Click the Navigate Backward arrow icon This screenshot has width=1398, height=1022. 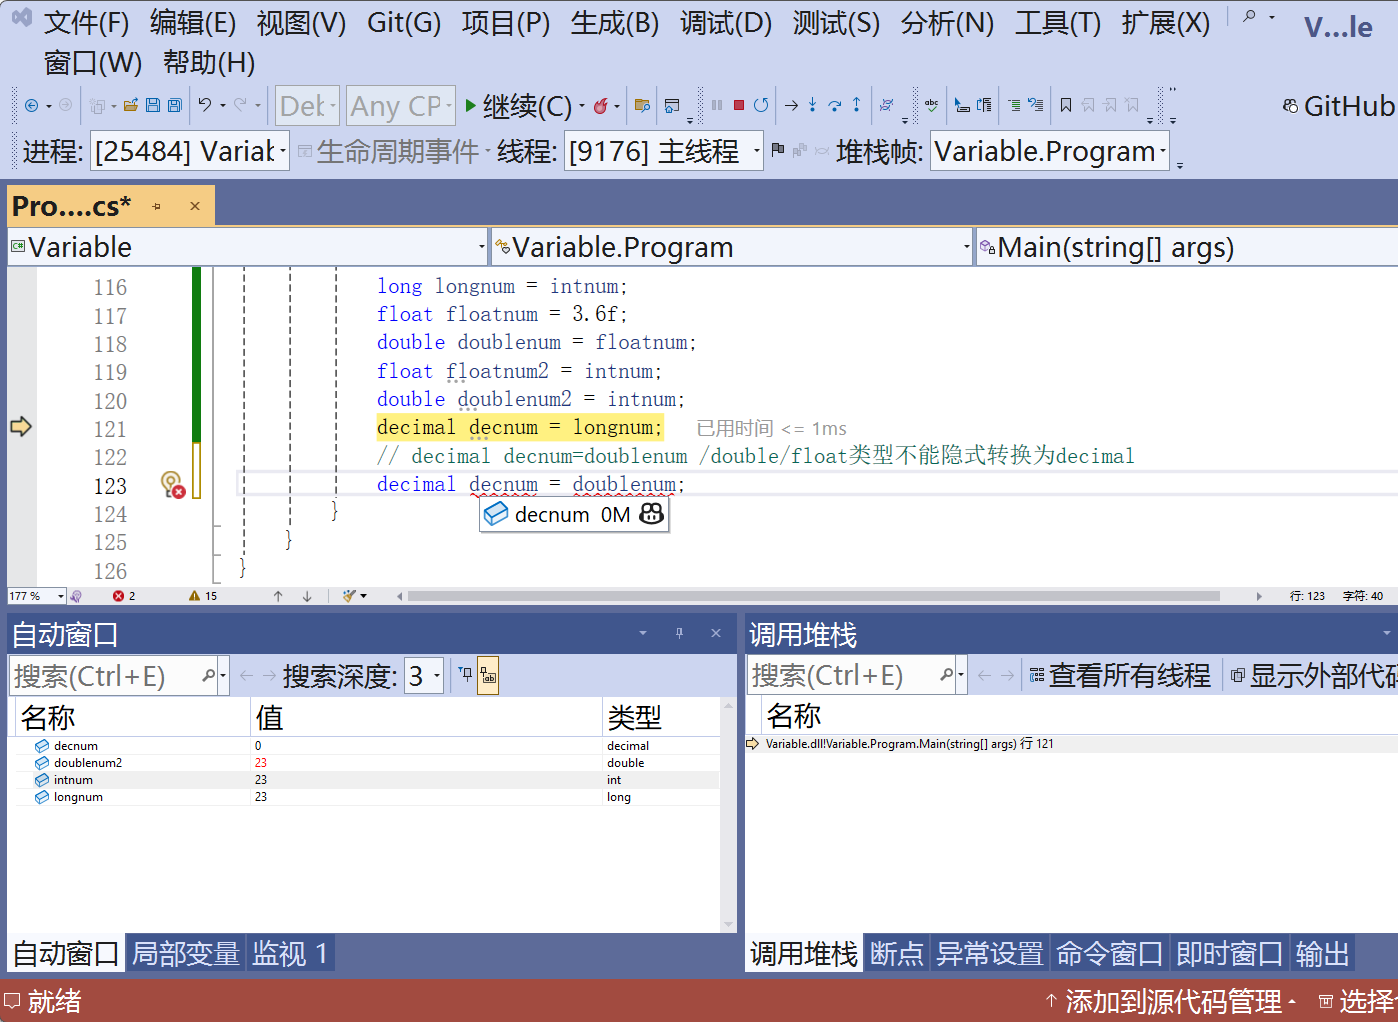pyautogui.click(x=31, y=105)
